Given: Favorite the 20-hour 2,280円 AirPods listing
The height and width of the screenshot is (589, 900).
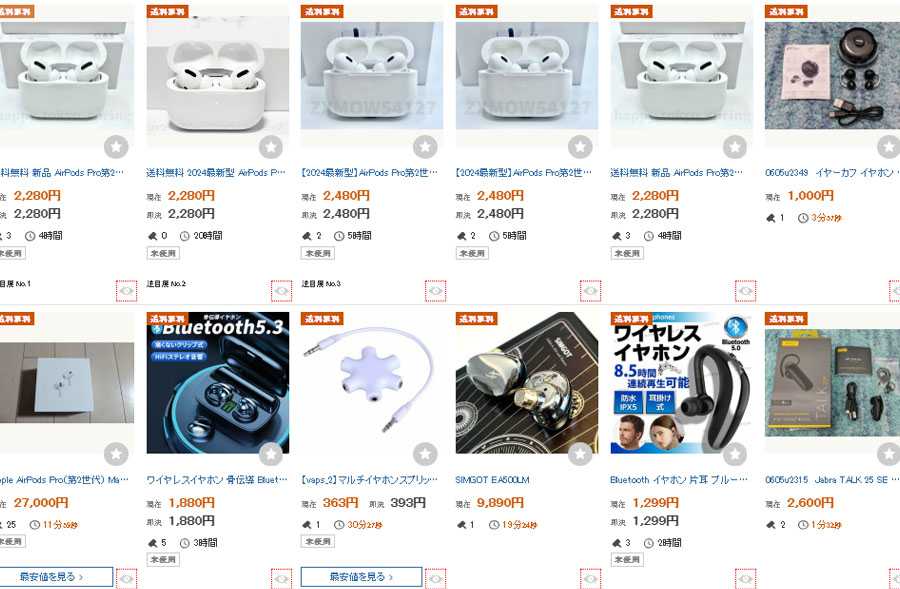Looking at the screenshot, I should click(271, 147).
